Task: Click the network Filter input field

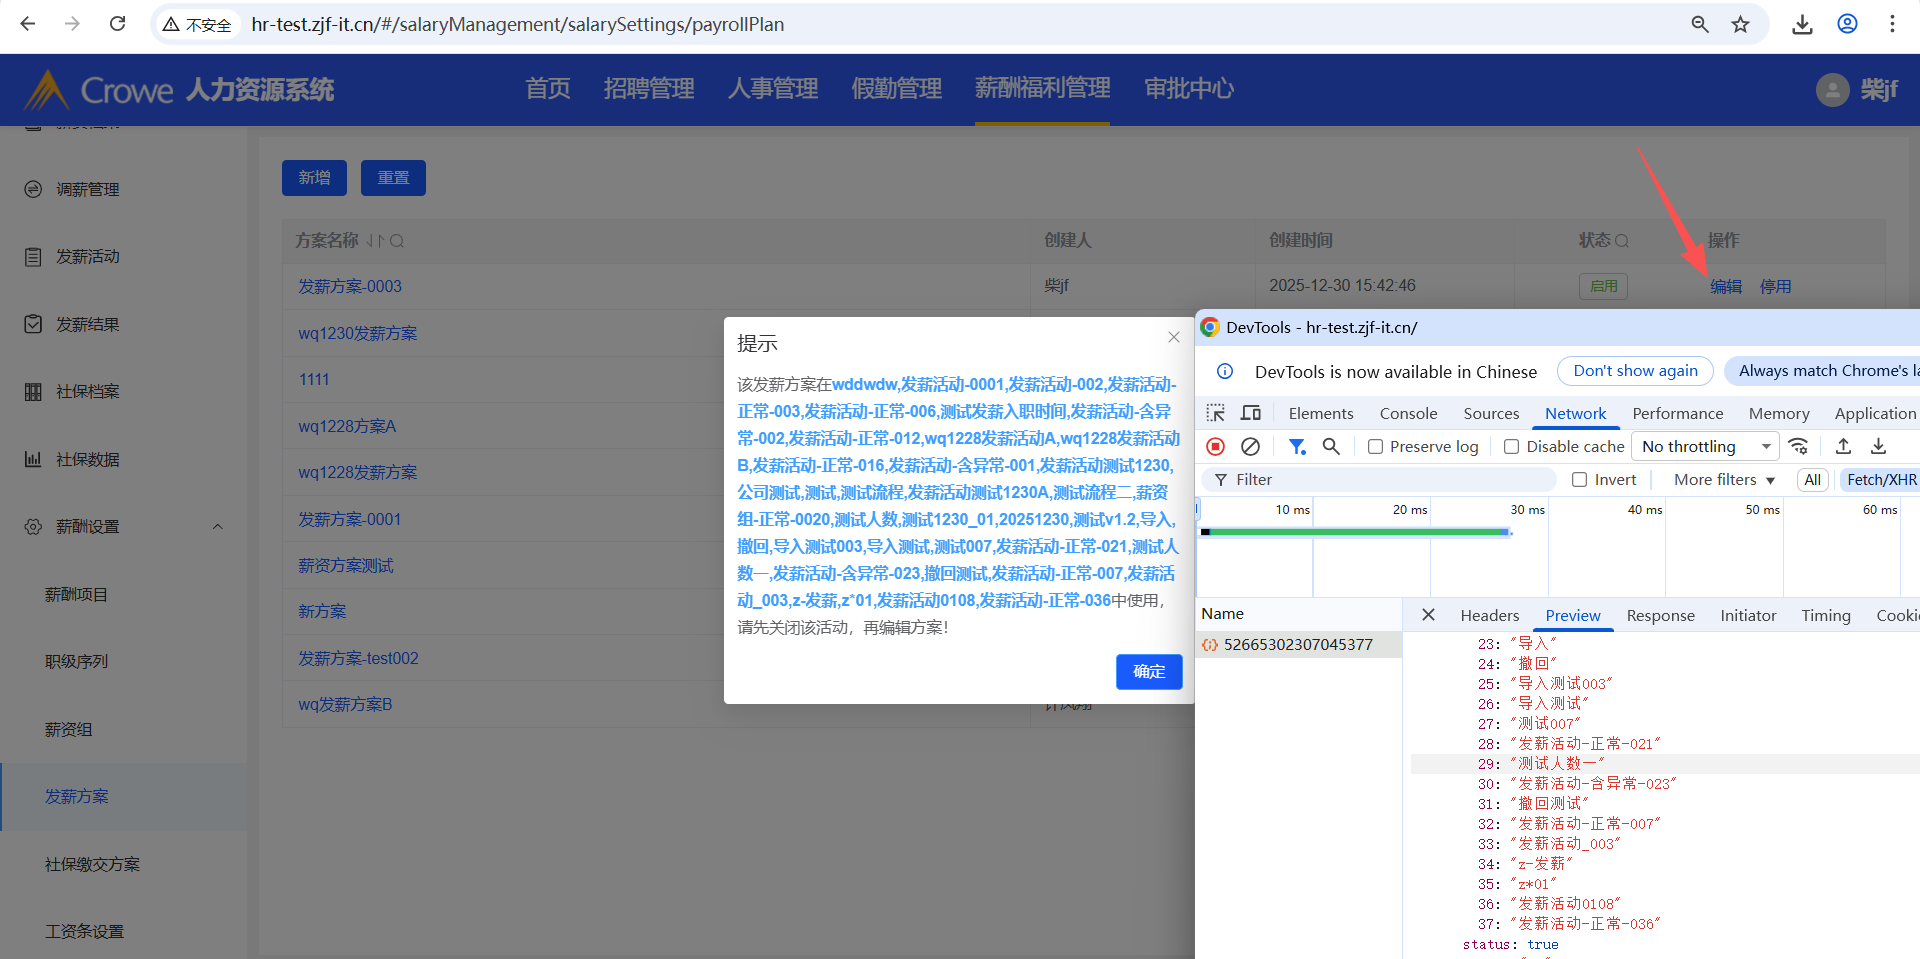Action: pyautogui.click(x=1378, y=480)
